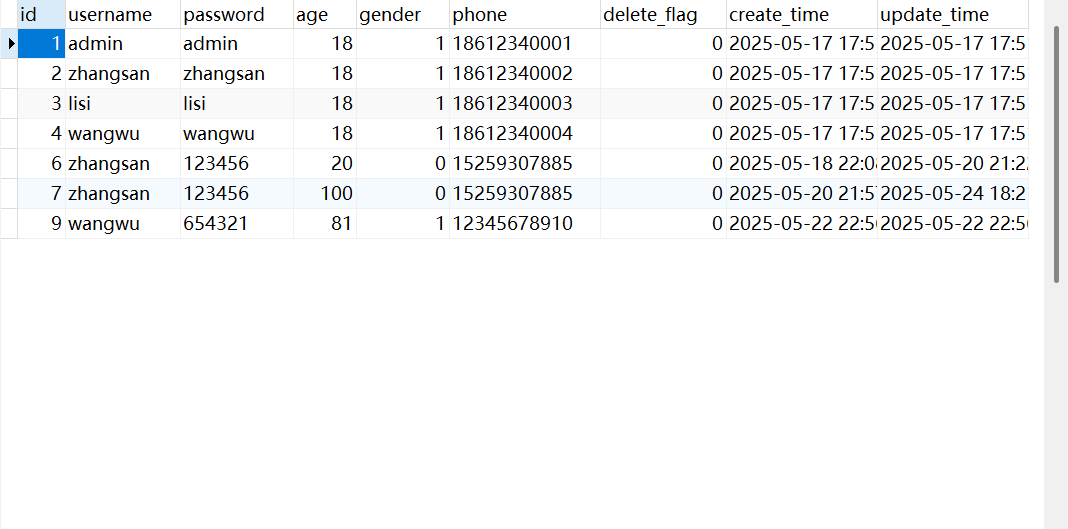The image size is (1068, 529).
Task: Click password cell 'wangwu' in row id 4
Action: click(236, 133)
